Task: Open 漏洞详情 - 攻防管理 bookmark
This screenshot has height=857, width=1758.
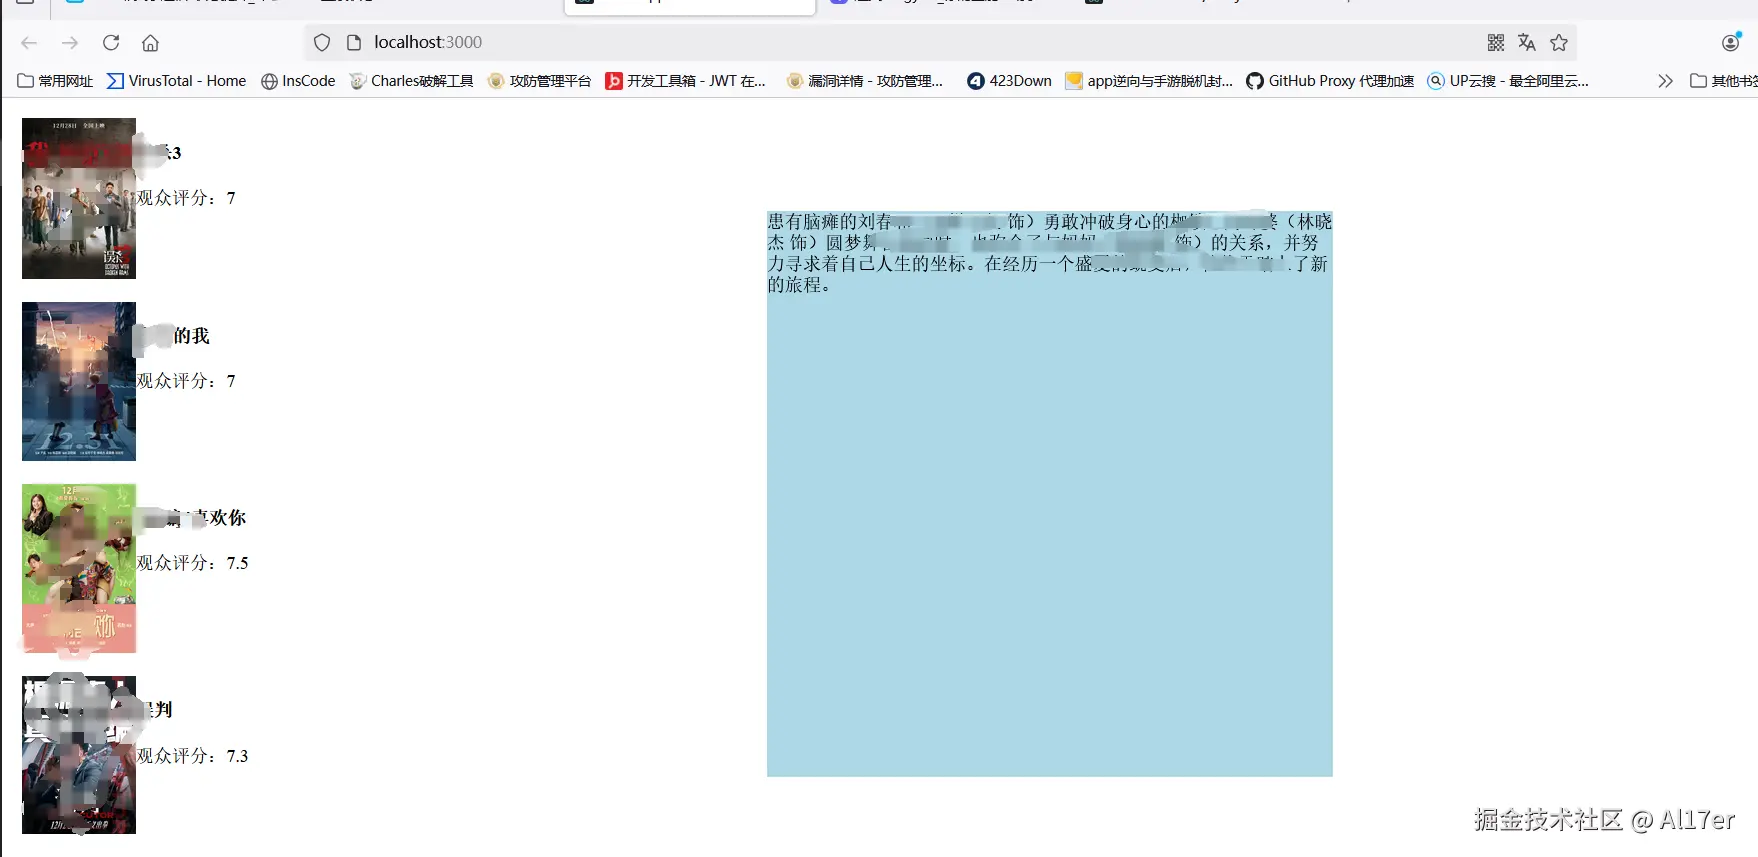Action: click(865, 81)
